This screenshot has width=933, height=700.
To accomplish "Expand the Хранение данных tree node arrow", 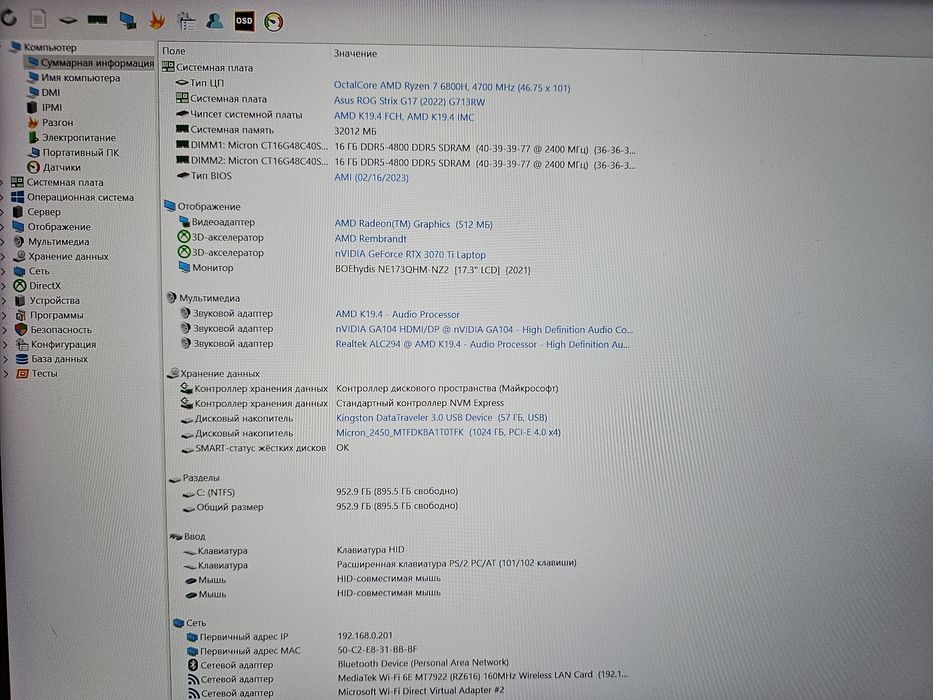I will click(x=4, y=257).
